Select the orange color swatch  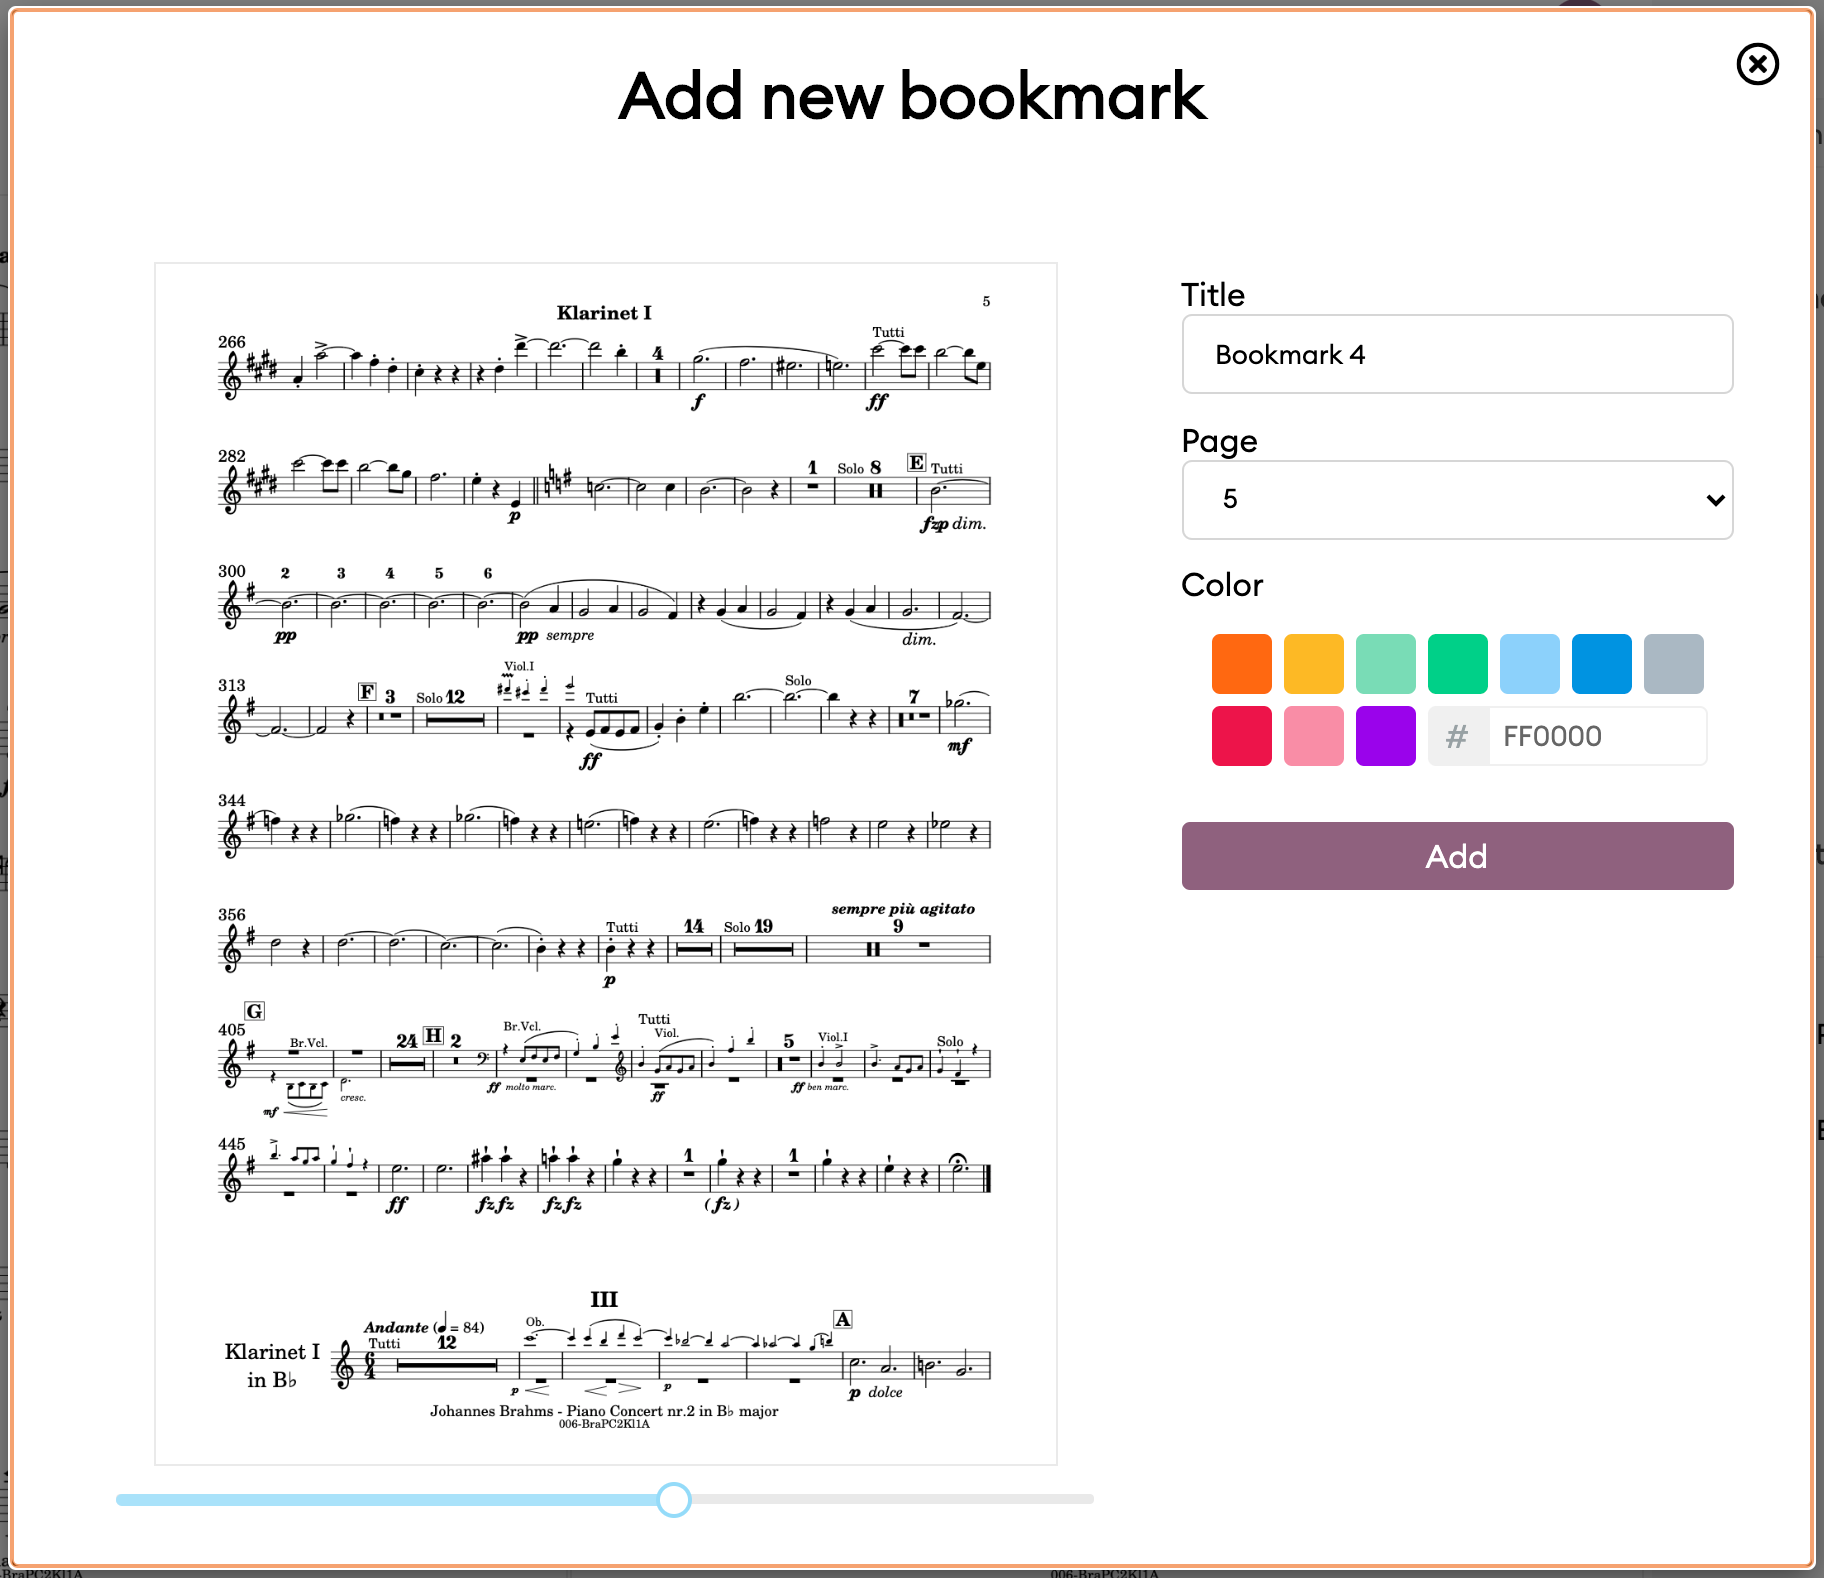point(1241,664)
